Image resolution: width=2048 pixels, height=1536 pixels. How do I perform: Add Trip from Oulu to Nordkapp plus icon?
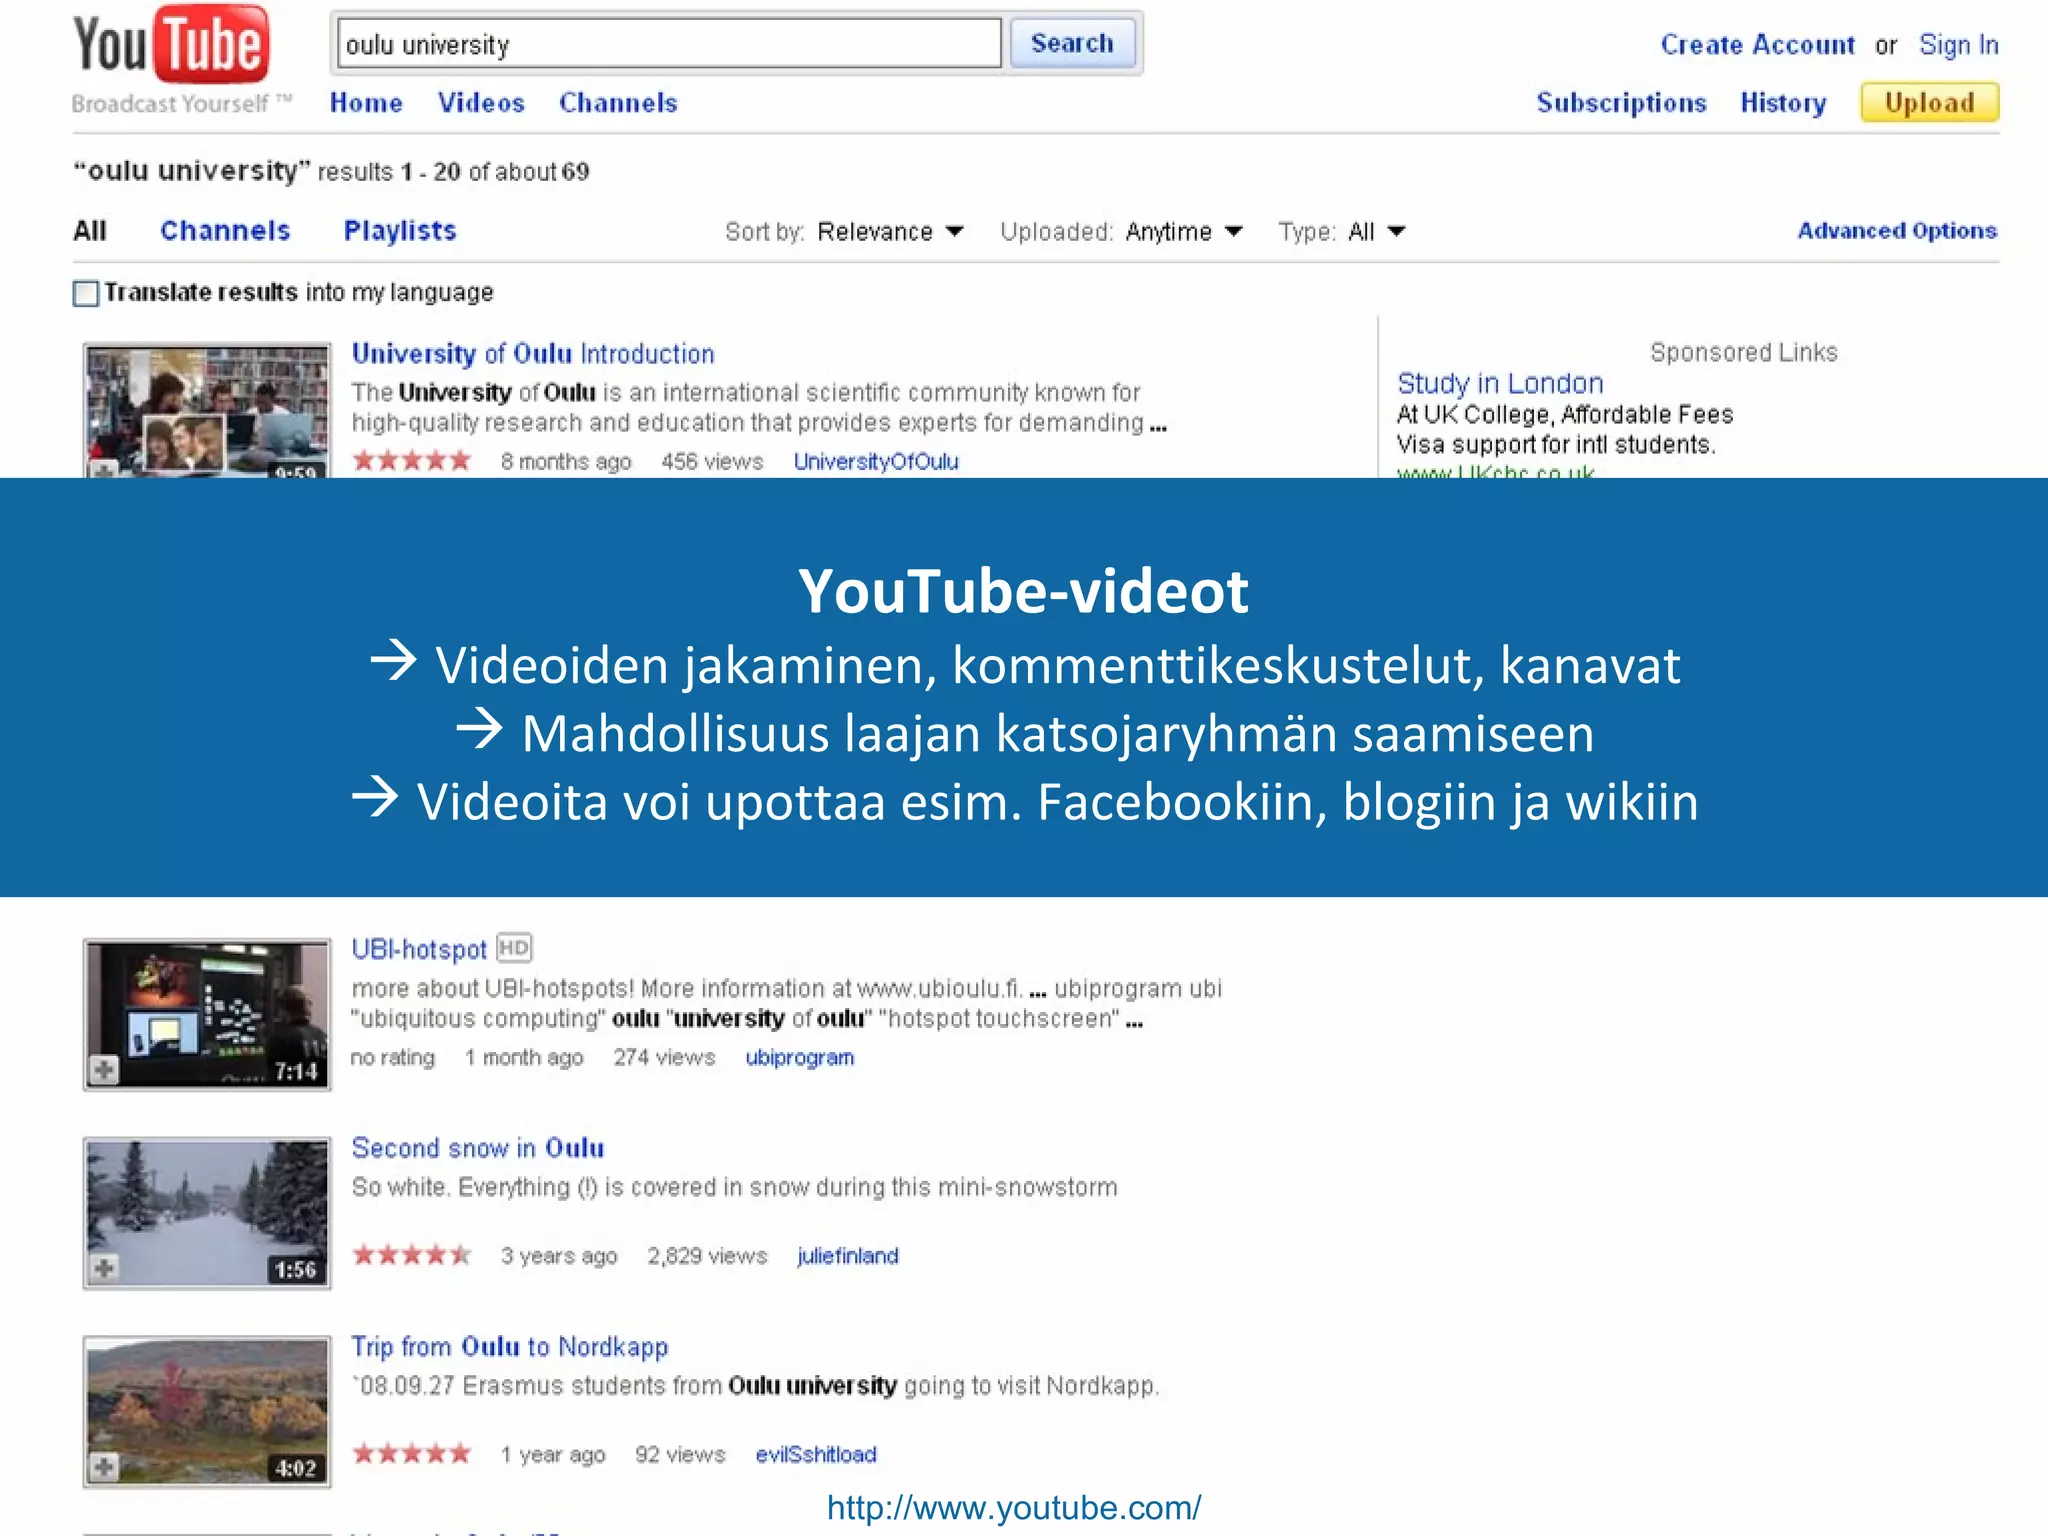[104, 1467]
